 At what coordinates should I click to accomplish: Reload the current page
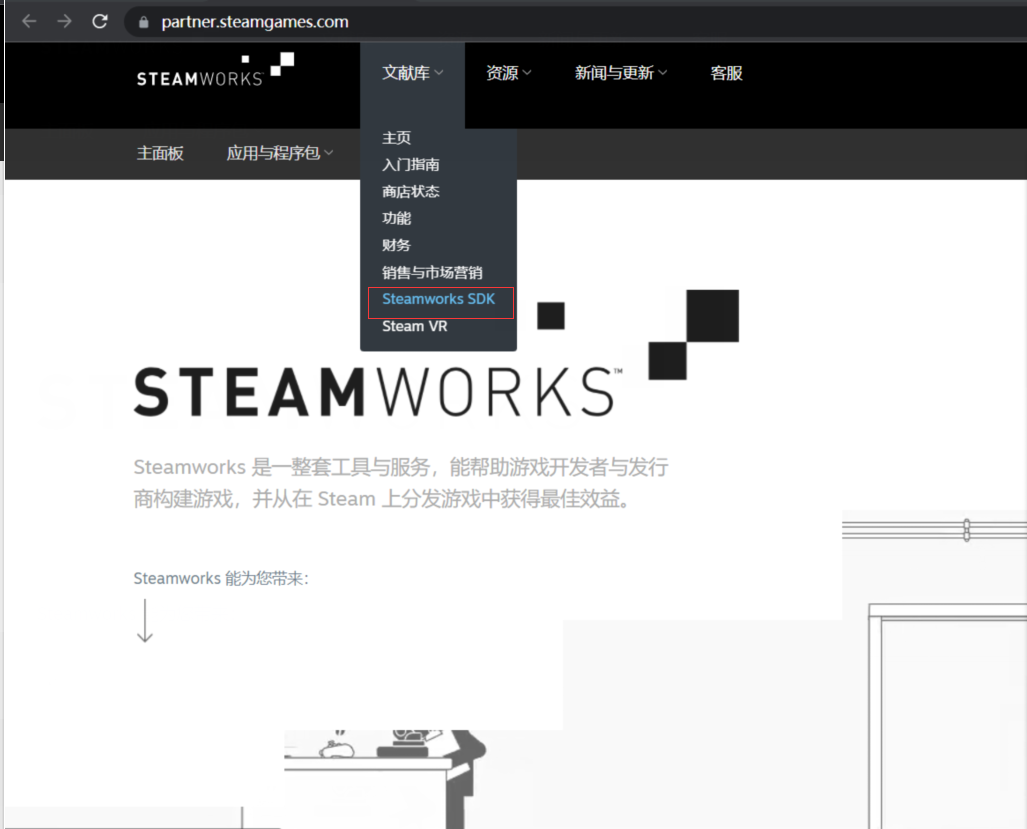pos(99,21)
